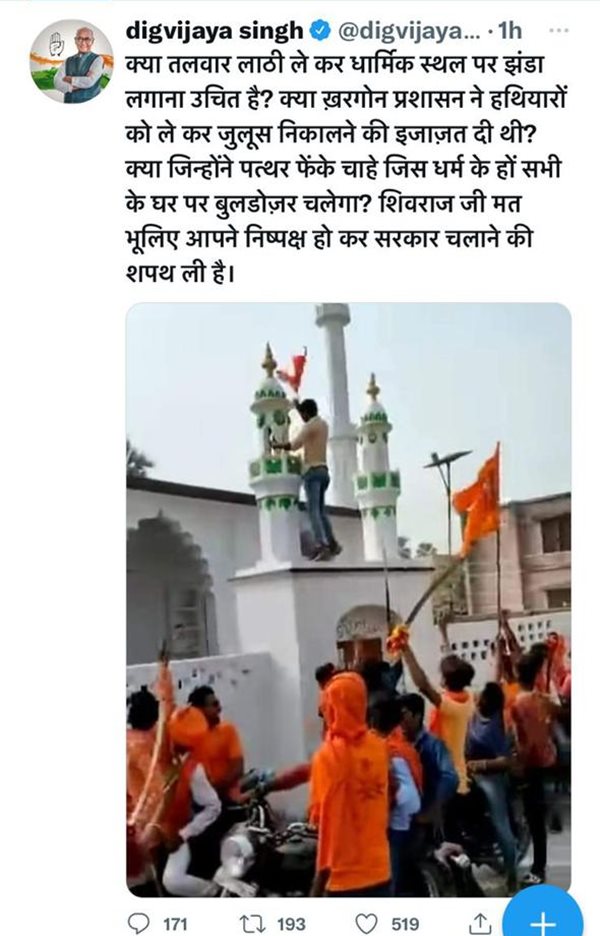600x936 pixels.
Task: Click the retweet arrows icon
Action: pyautogui.click(x=251, y=923)
